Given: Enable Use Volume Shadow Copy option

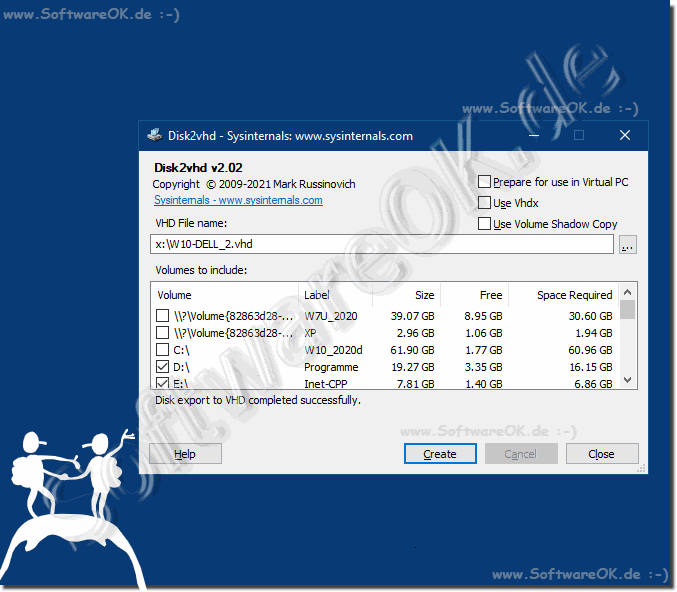Looking at the screenshot, I should click(x=484, y=224).
